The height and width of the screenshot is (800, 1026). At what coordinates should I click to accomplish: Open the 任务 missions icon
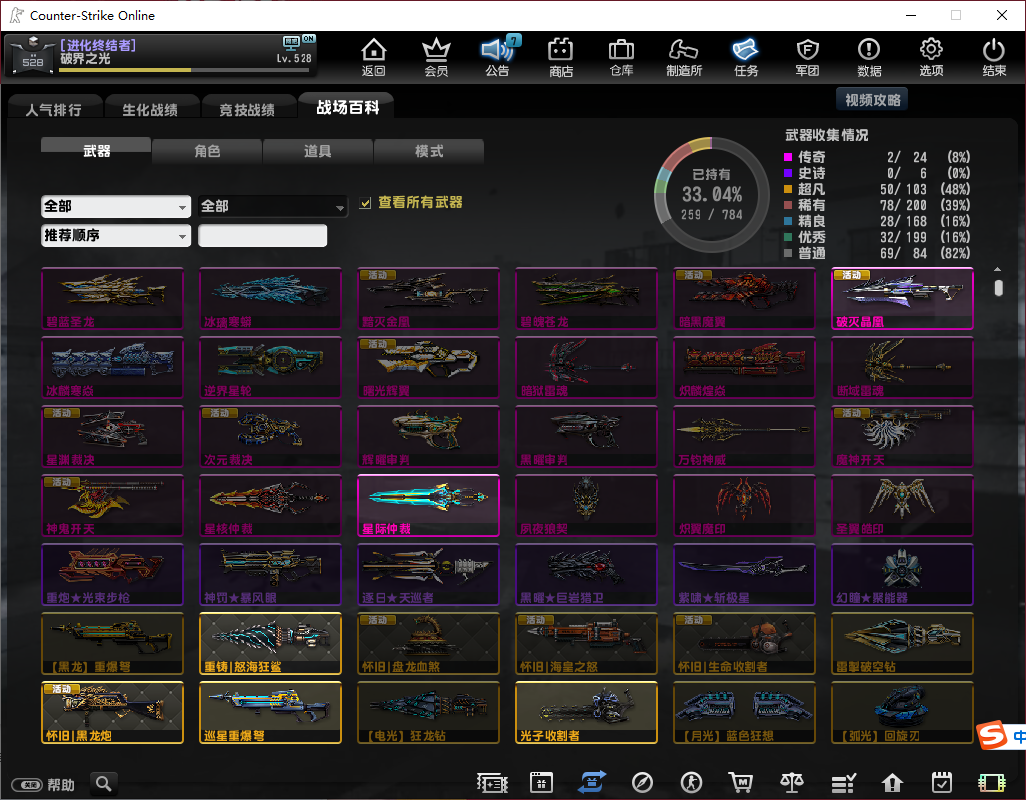746,57
